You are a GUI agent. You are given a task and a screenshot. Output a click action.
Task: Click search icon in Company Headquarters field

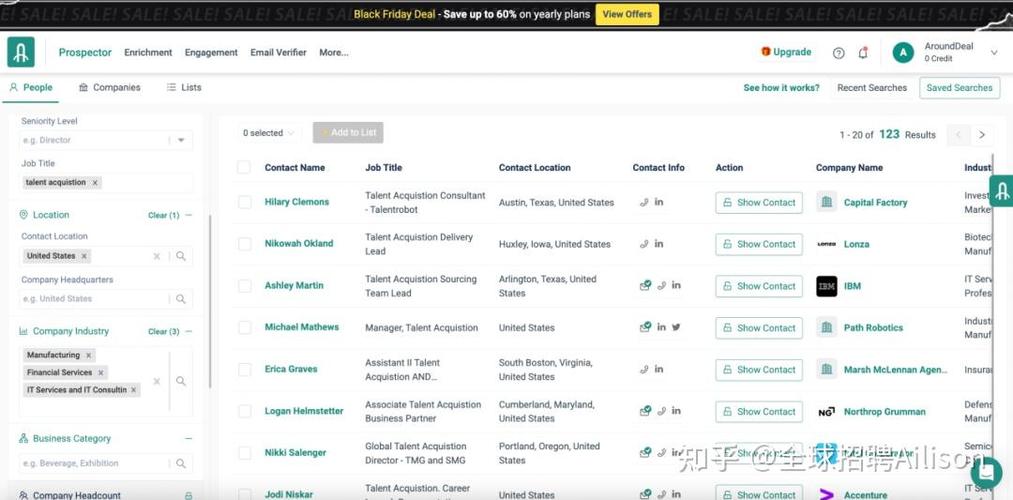pos(181,299)
